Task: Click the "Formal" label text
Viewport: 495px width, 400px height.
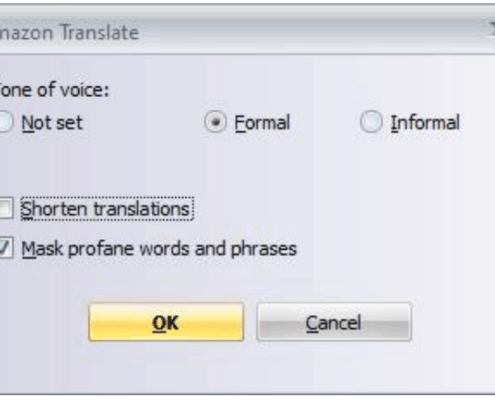Action: click(262, 123)
